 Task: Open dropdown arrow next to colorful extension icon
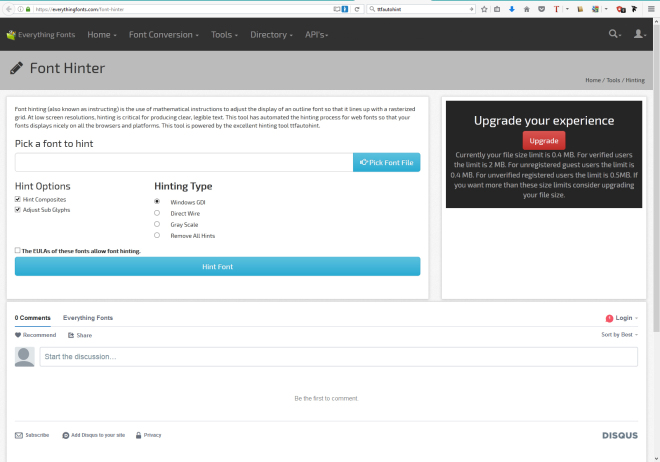tap(606, 9)
